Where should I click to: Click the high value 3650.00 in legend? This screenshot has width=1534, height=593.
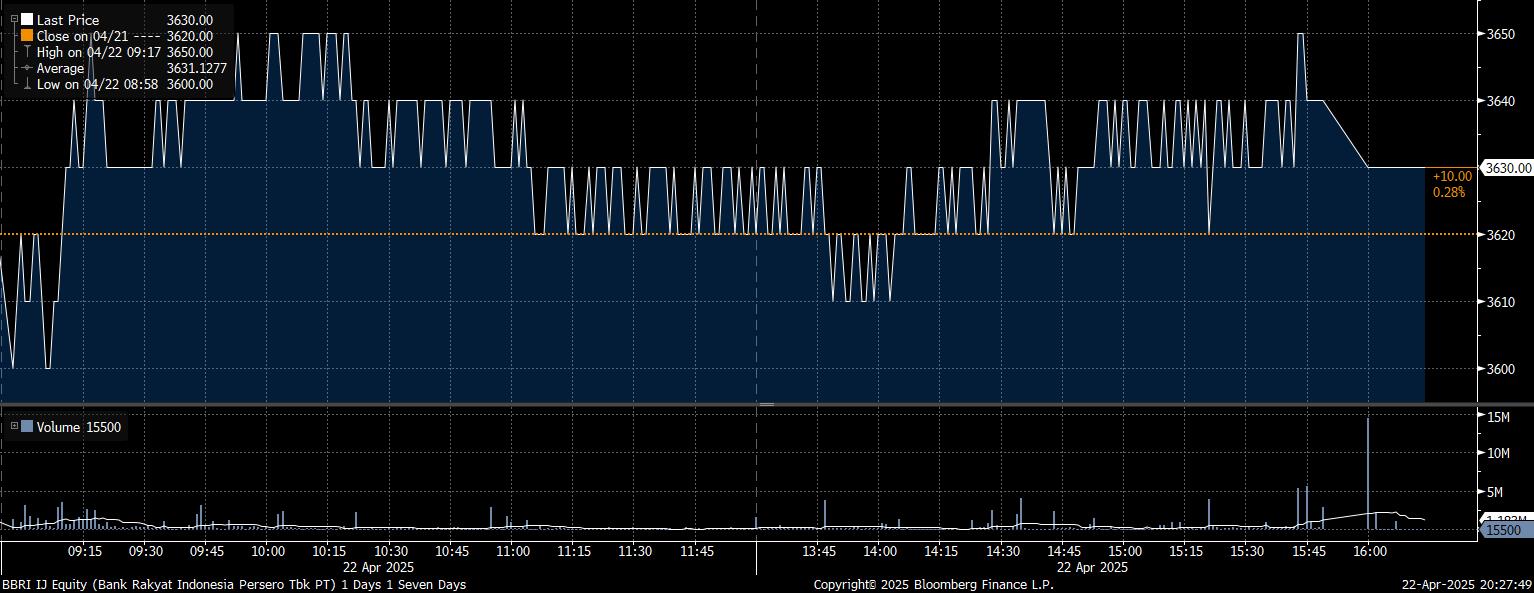pos(190,52)
